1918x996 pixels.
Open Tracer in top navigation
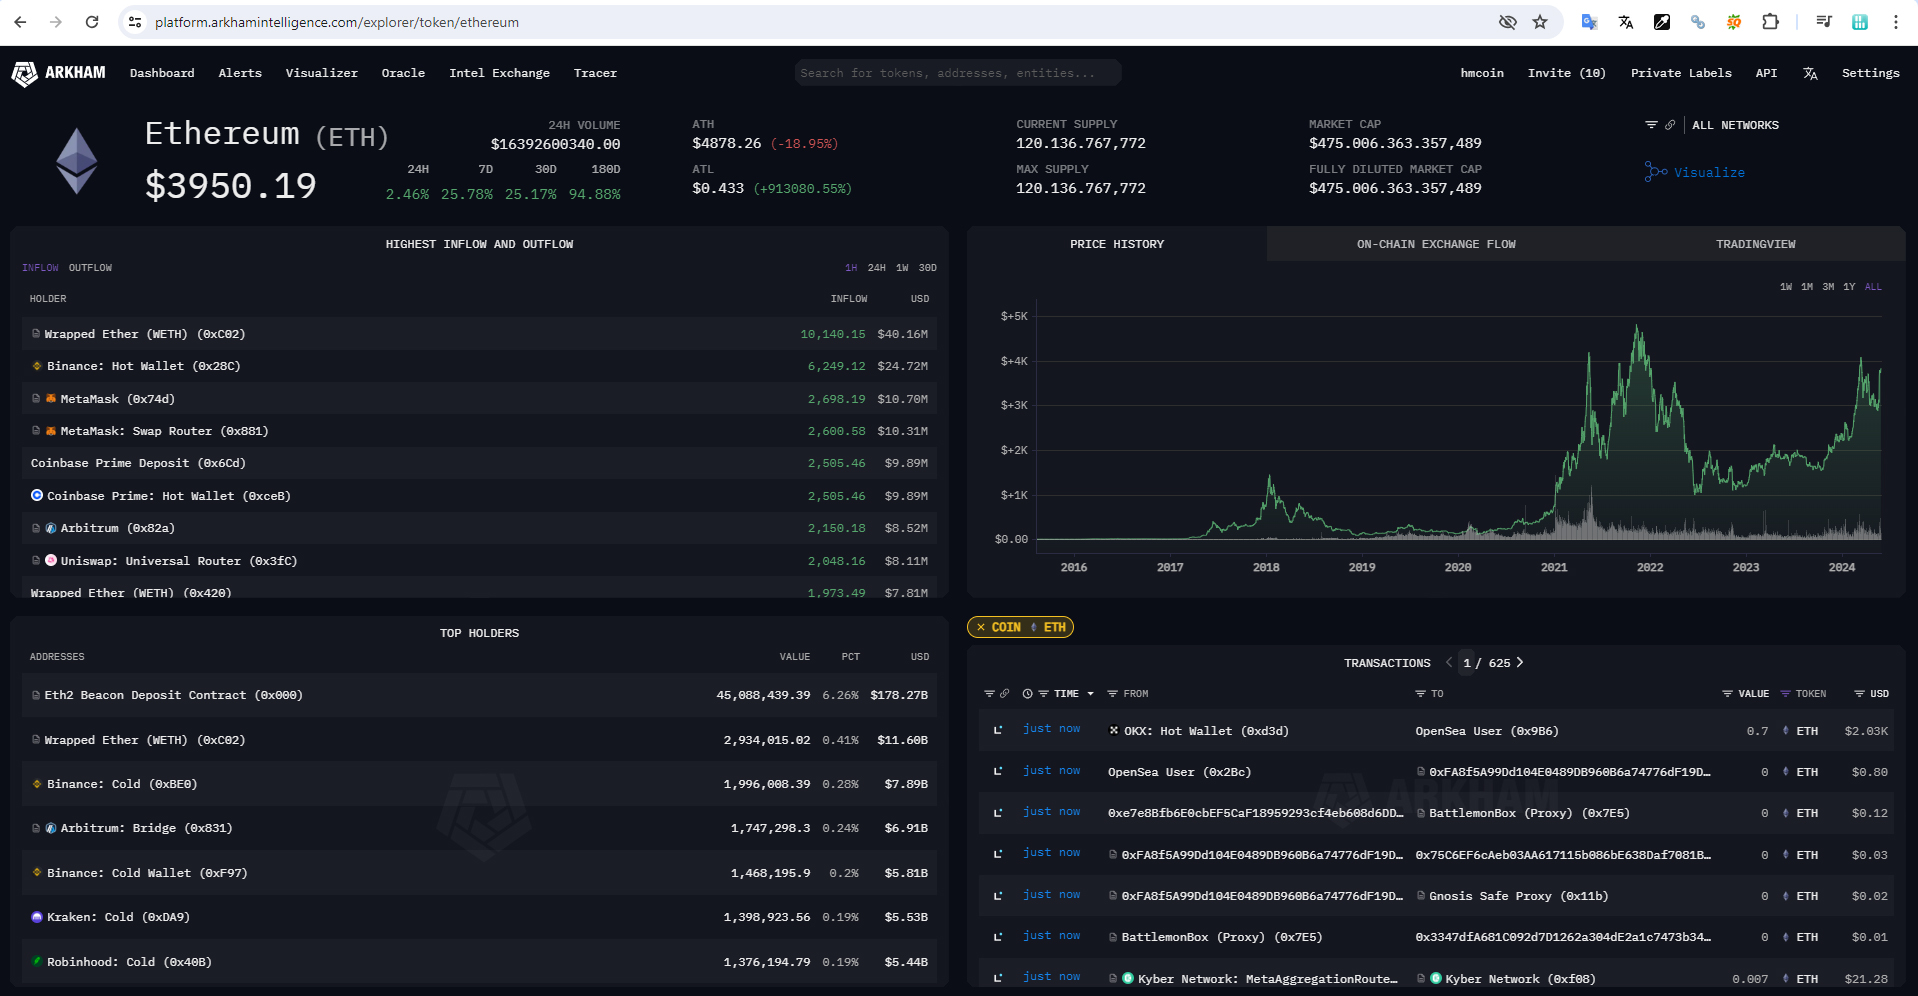[595, 73]
